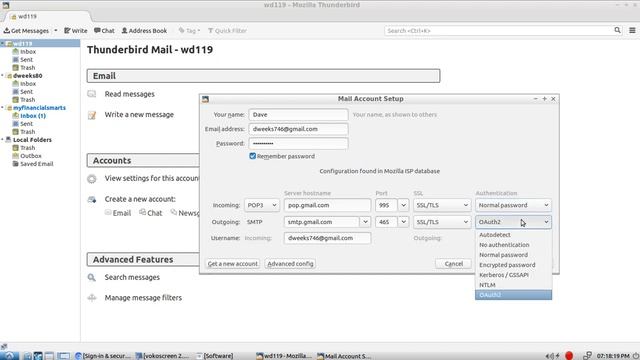Open the Incoming protocol POP3 dropdown

(262, 205)
